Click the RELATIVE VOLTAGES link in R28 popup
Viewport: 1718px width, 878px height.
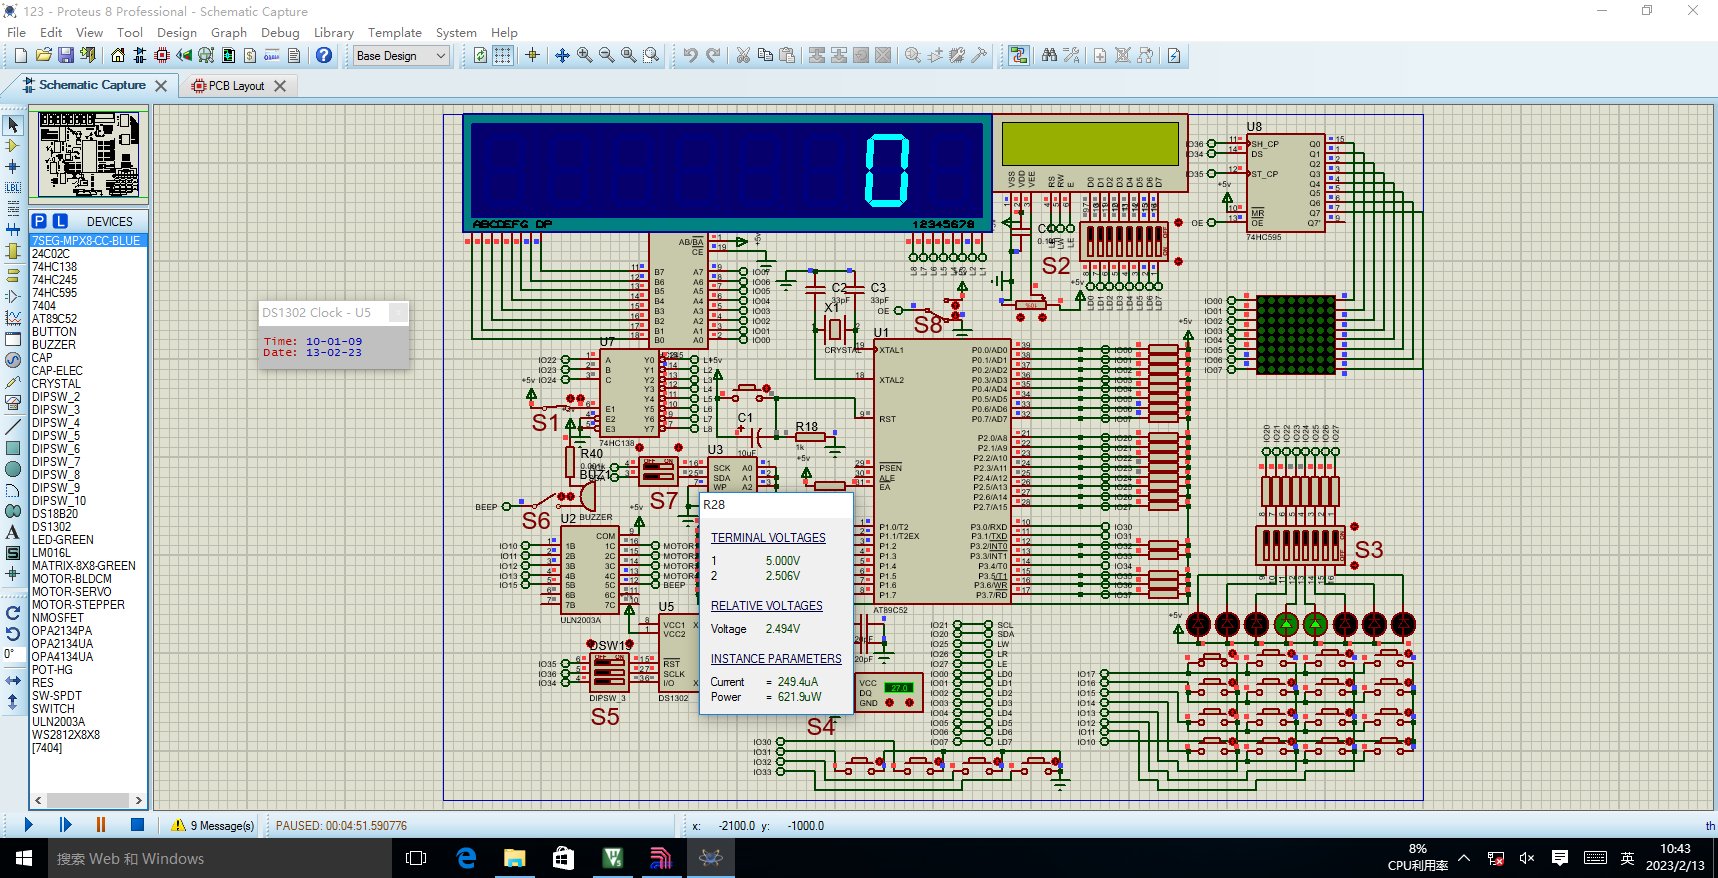[x=767, y=606]
